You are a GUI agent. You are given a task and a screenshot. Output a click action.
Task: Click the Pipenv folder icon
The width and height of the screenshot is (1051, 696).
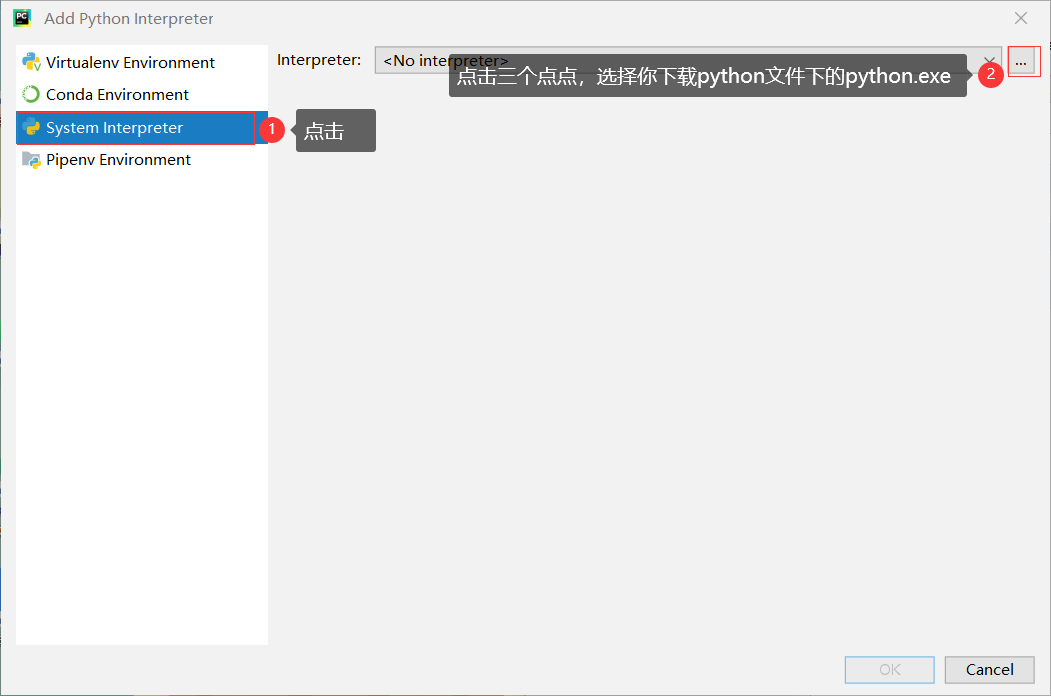coord(32,160)
